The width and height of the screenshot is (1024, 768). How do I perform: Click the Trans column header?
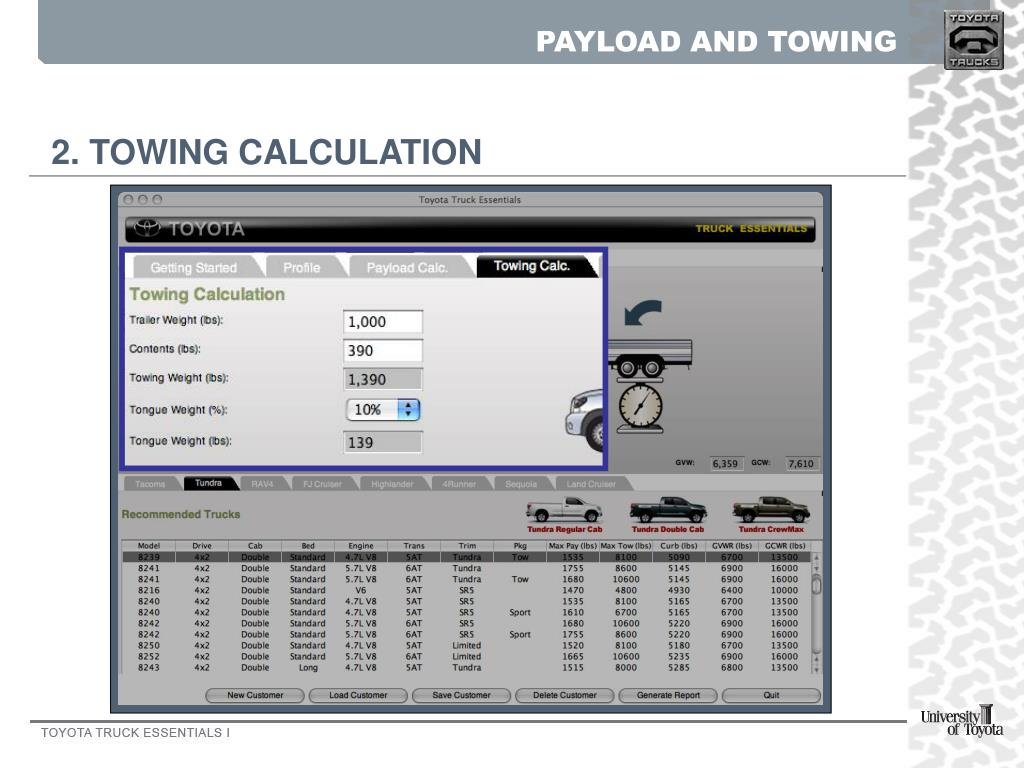click(414, 546)
